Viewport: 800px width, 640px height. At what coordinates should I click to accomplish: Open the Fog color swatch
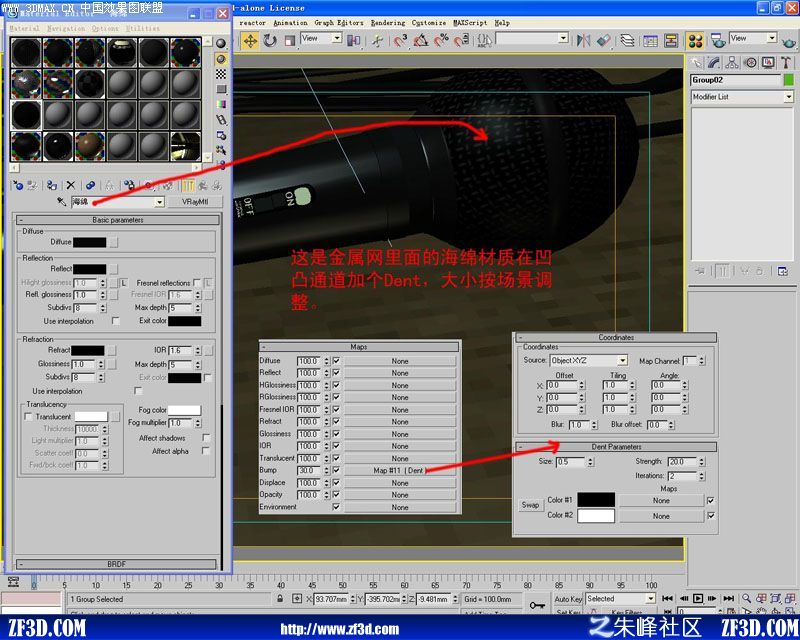(x=184, y=410)
